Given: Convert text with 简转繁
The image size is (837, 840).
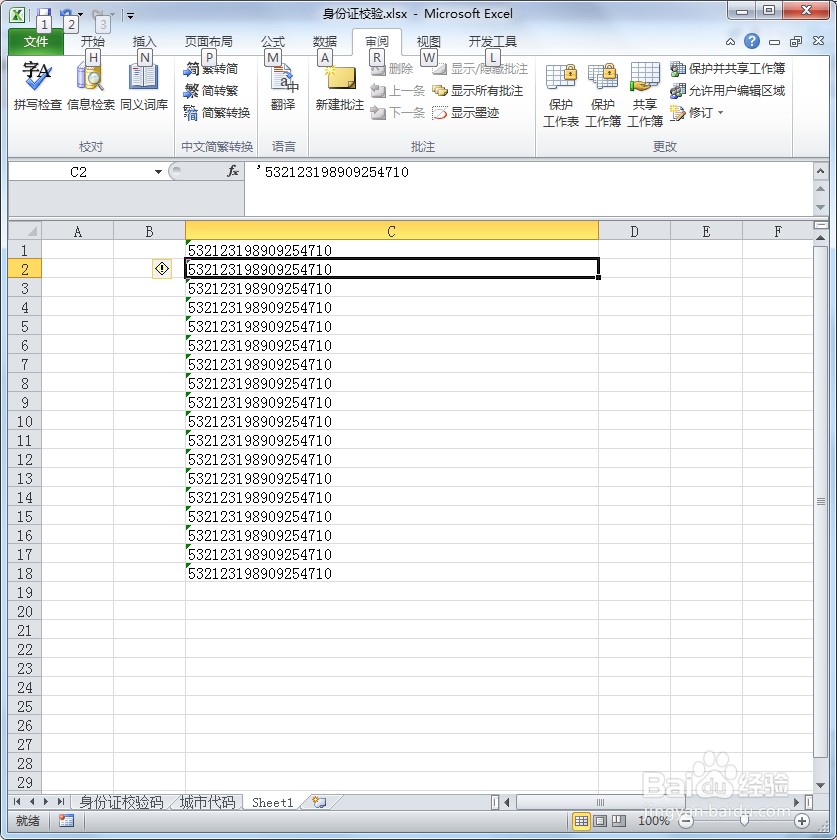Looking at the screenshot, I should [x=211, y=91].
